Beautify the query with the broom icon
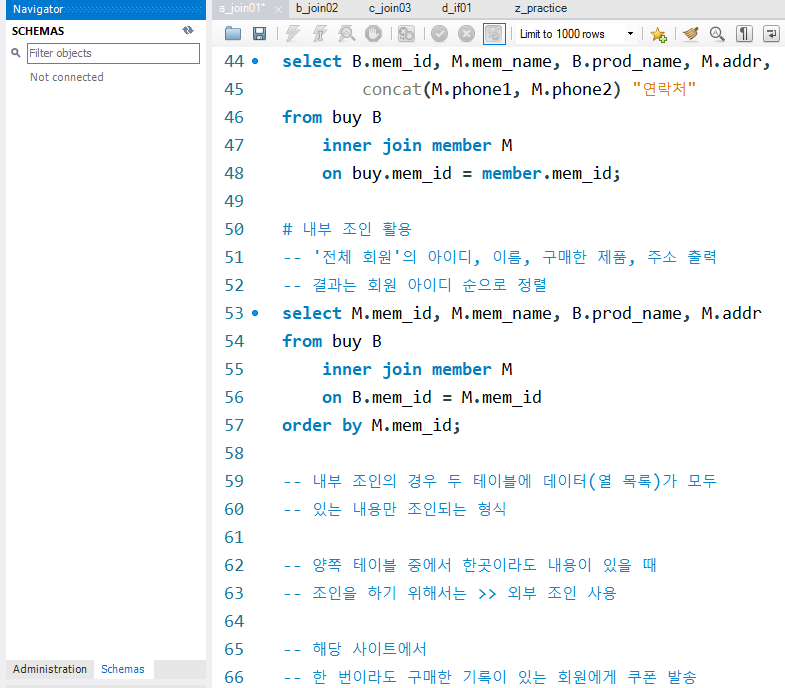This screenshot has width=785, height=688. pyautogui.click(x=691, y=34)
